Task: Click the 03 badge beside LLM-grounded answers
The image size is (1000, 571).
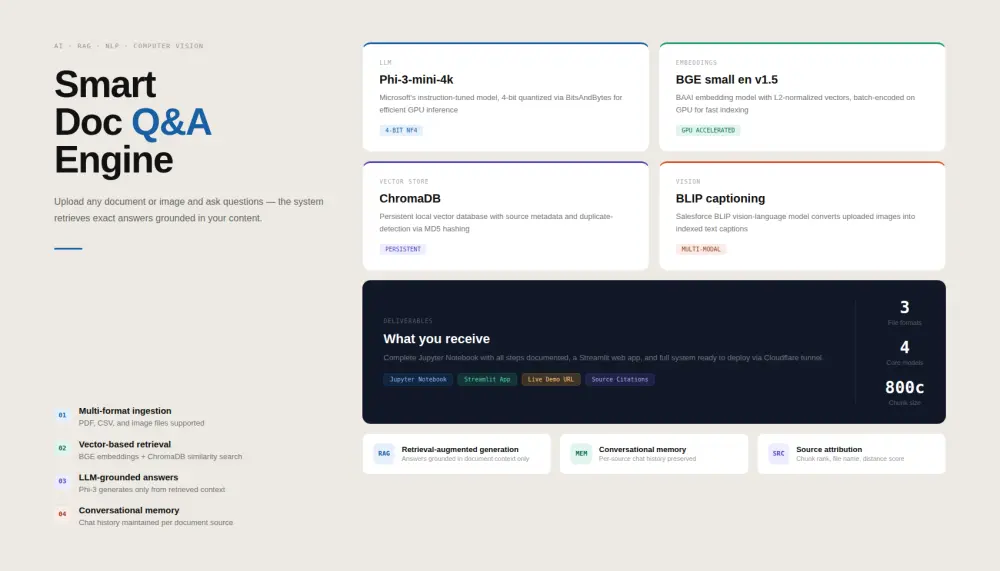Action: pos(62,481)
